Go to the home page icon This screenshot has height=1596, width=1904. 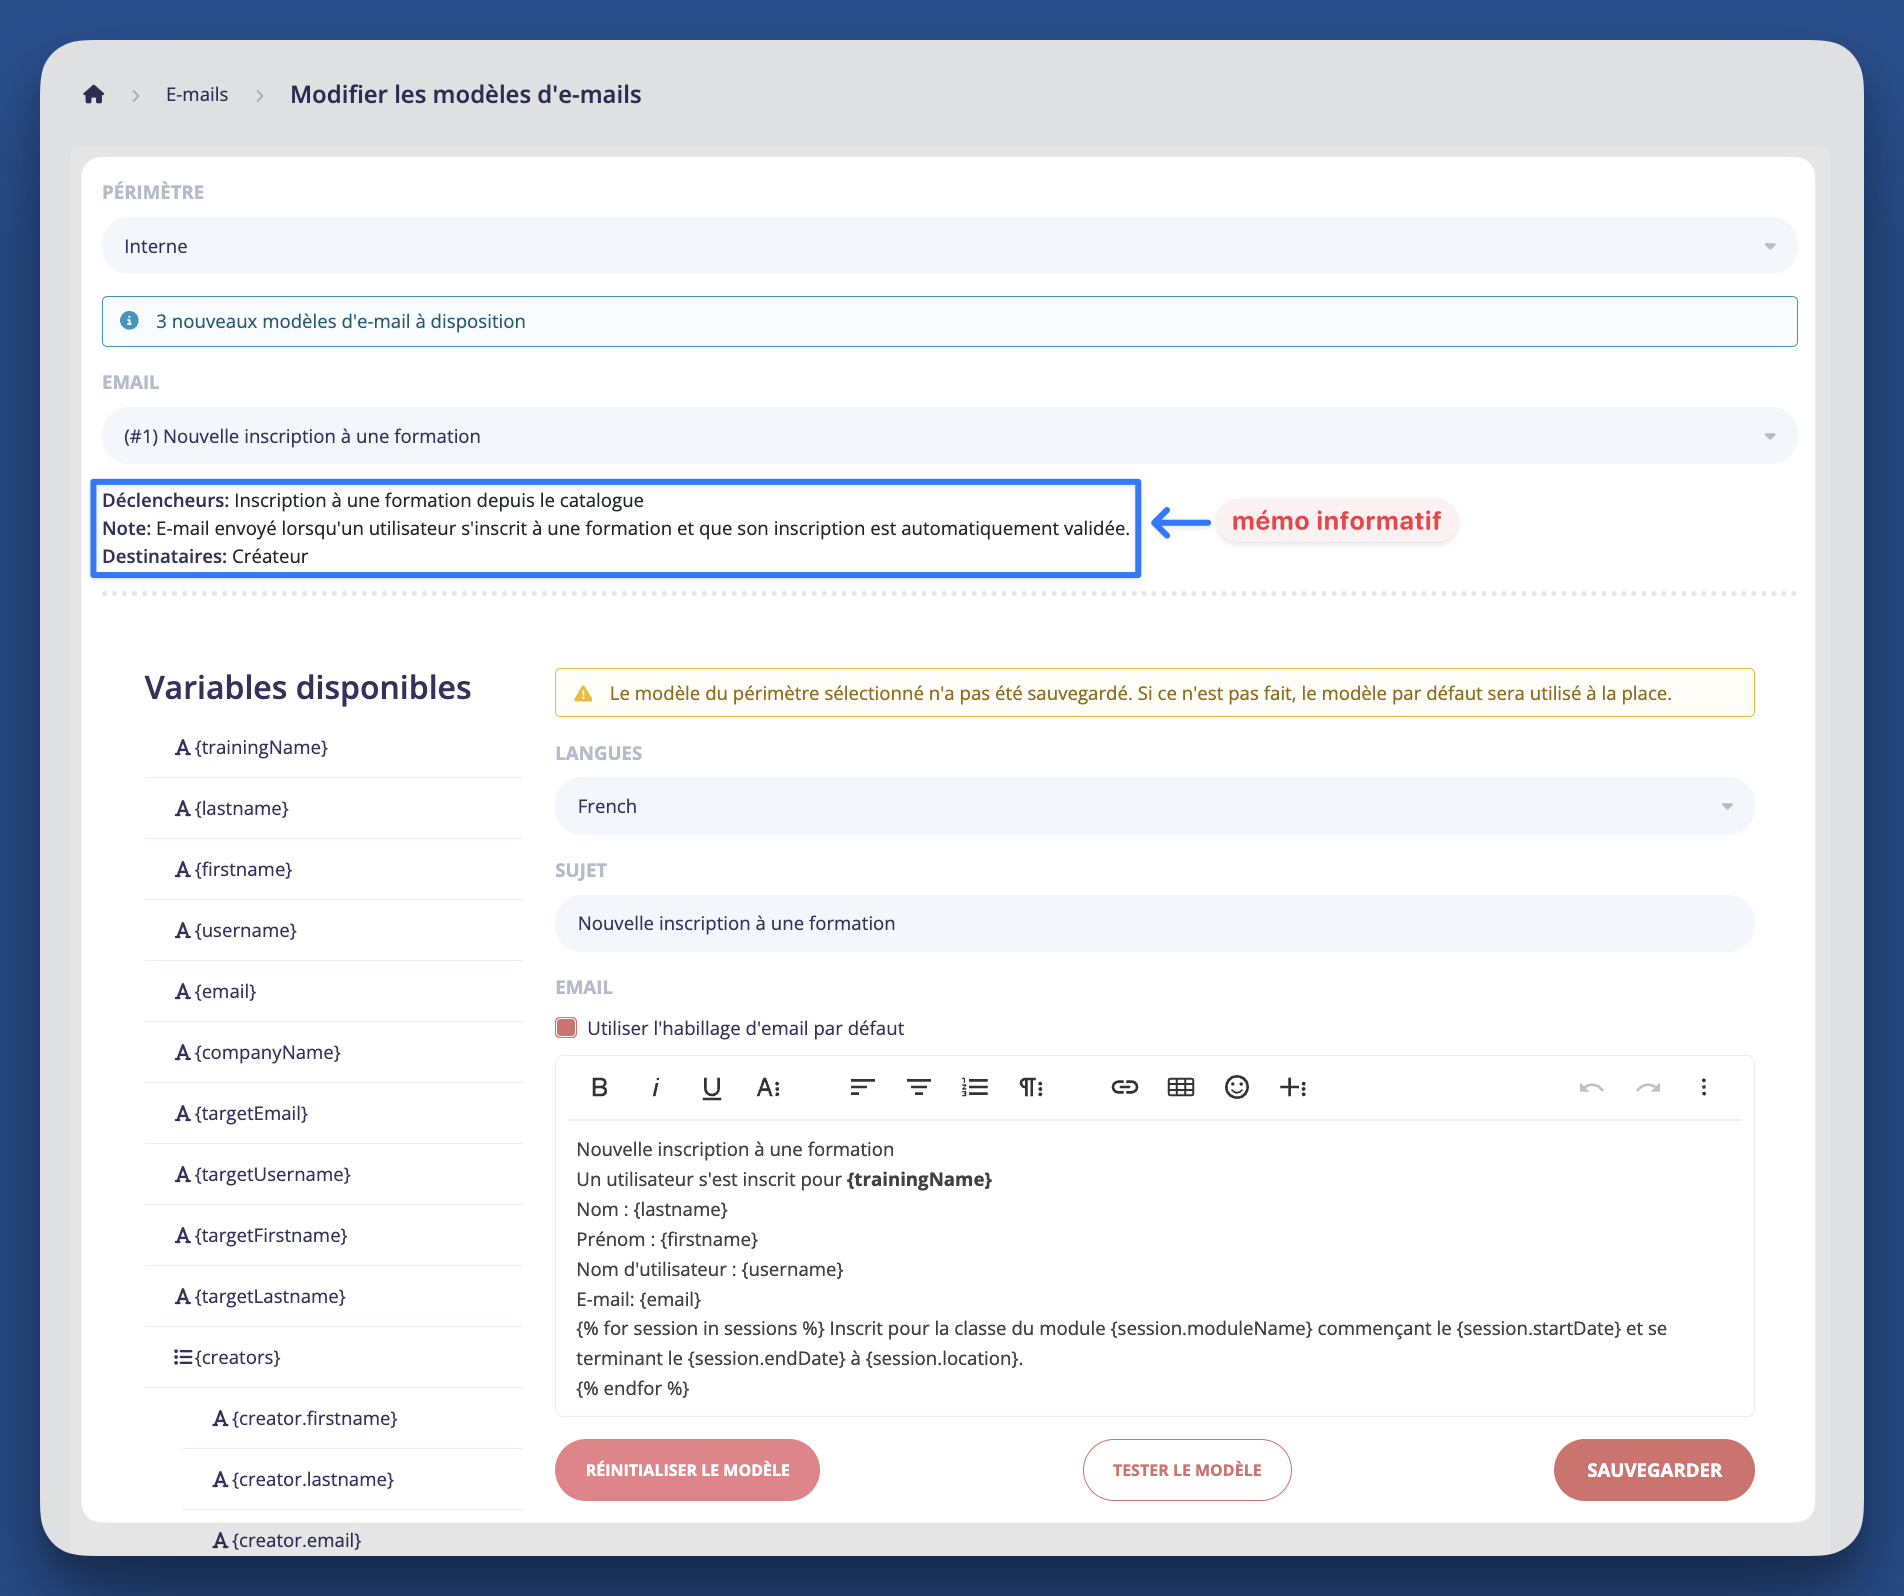tap(94, 95)
